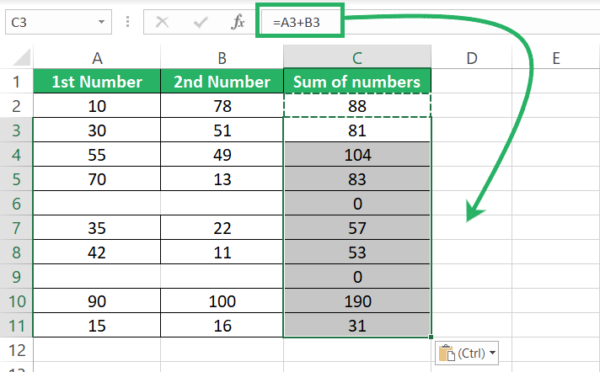
Task: Select cell containing 55
Action: tap(97, 155)
